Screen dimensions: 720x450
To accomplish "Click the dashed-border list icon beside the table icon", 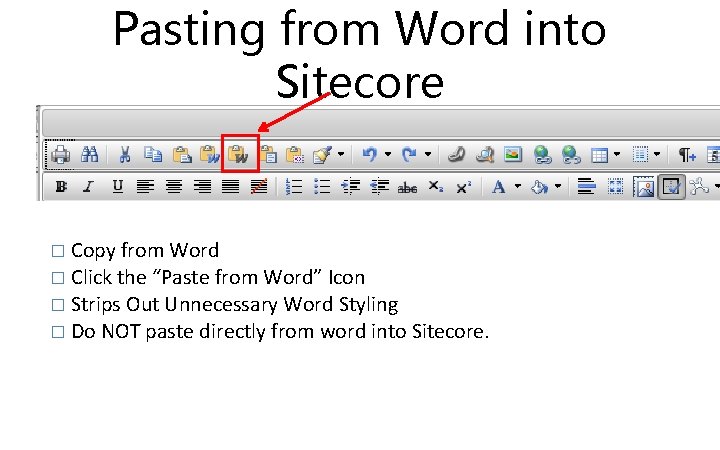I will click(x=640, y=155).
